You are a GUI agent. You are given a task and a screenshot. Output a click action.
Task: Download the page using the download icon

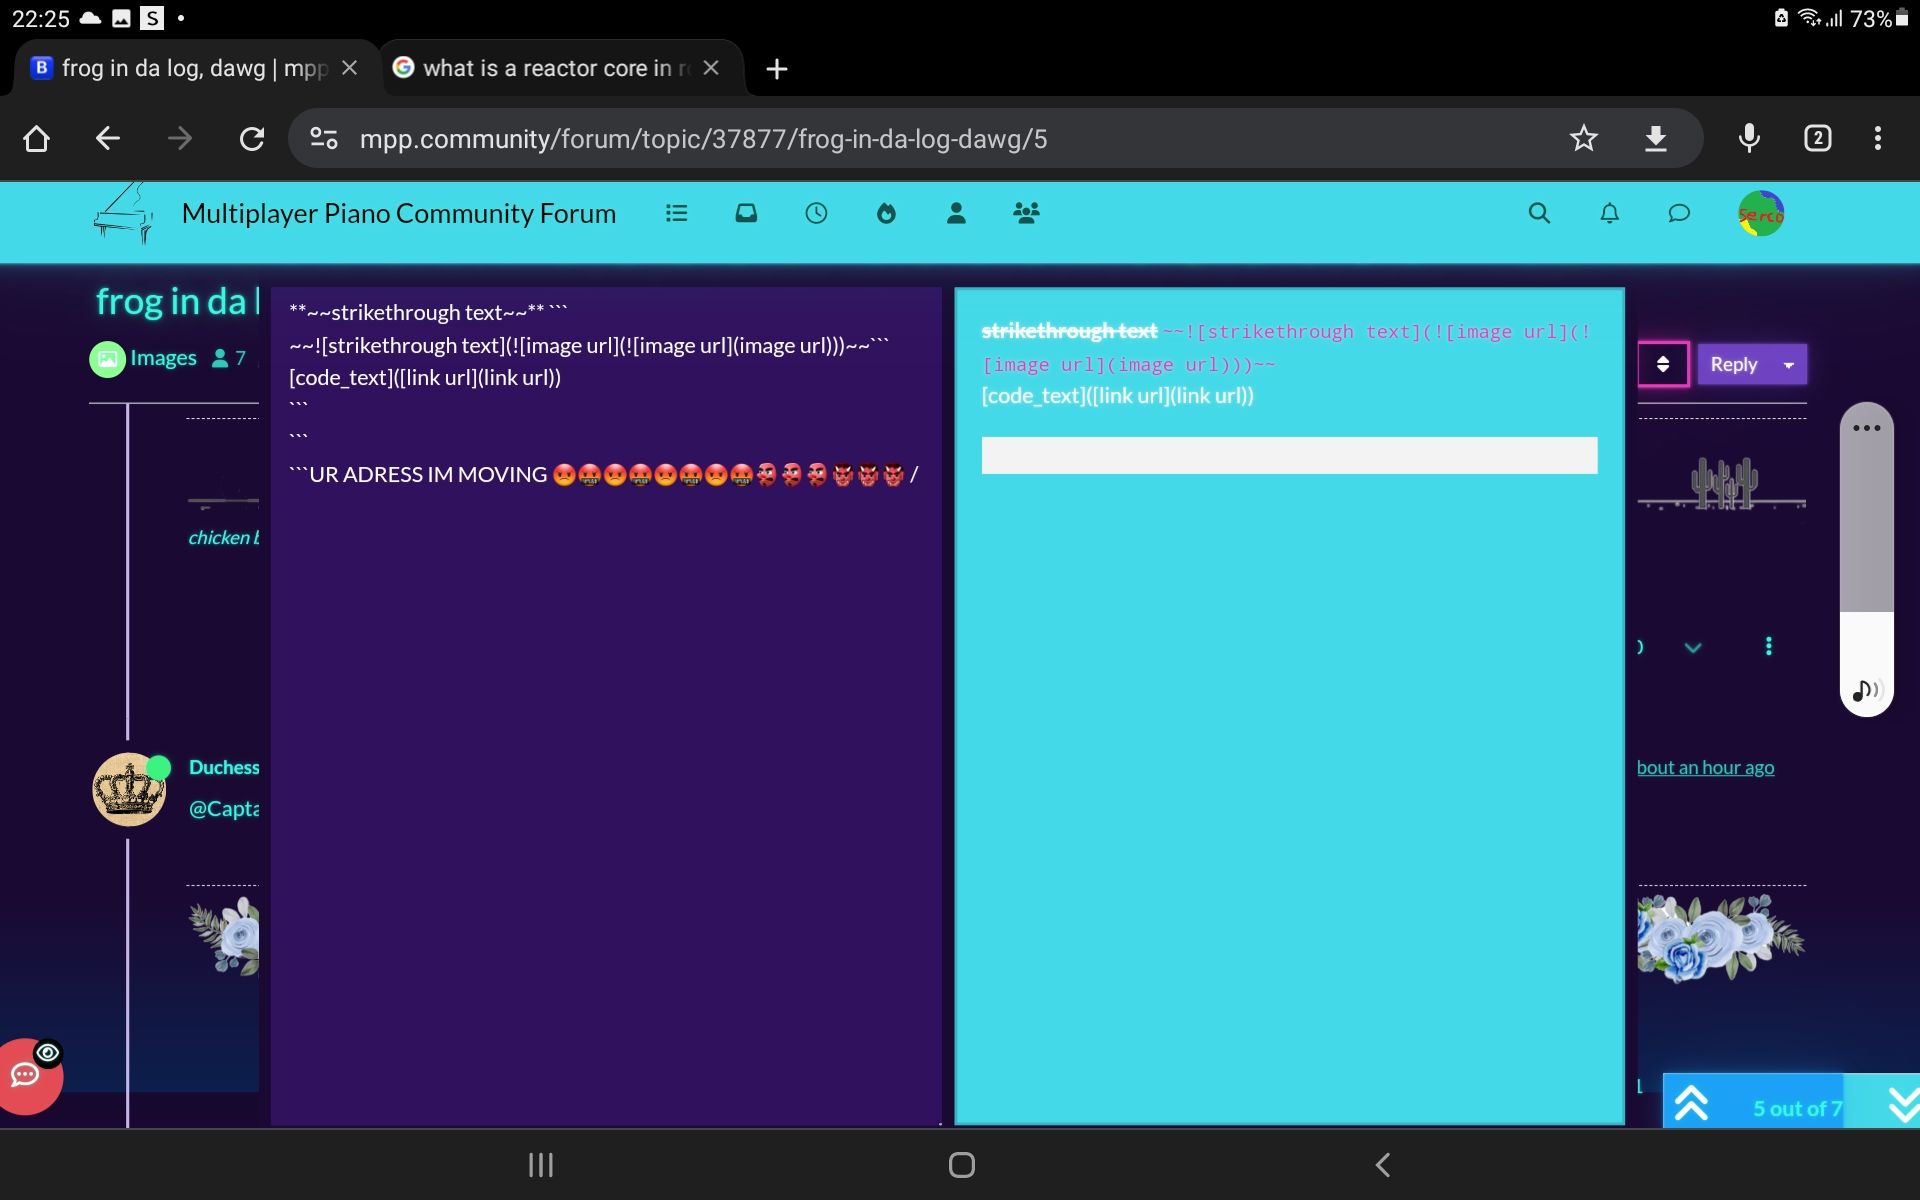tap(1656, 138)
